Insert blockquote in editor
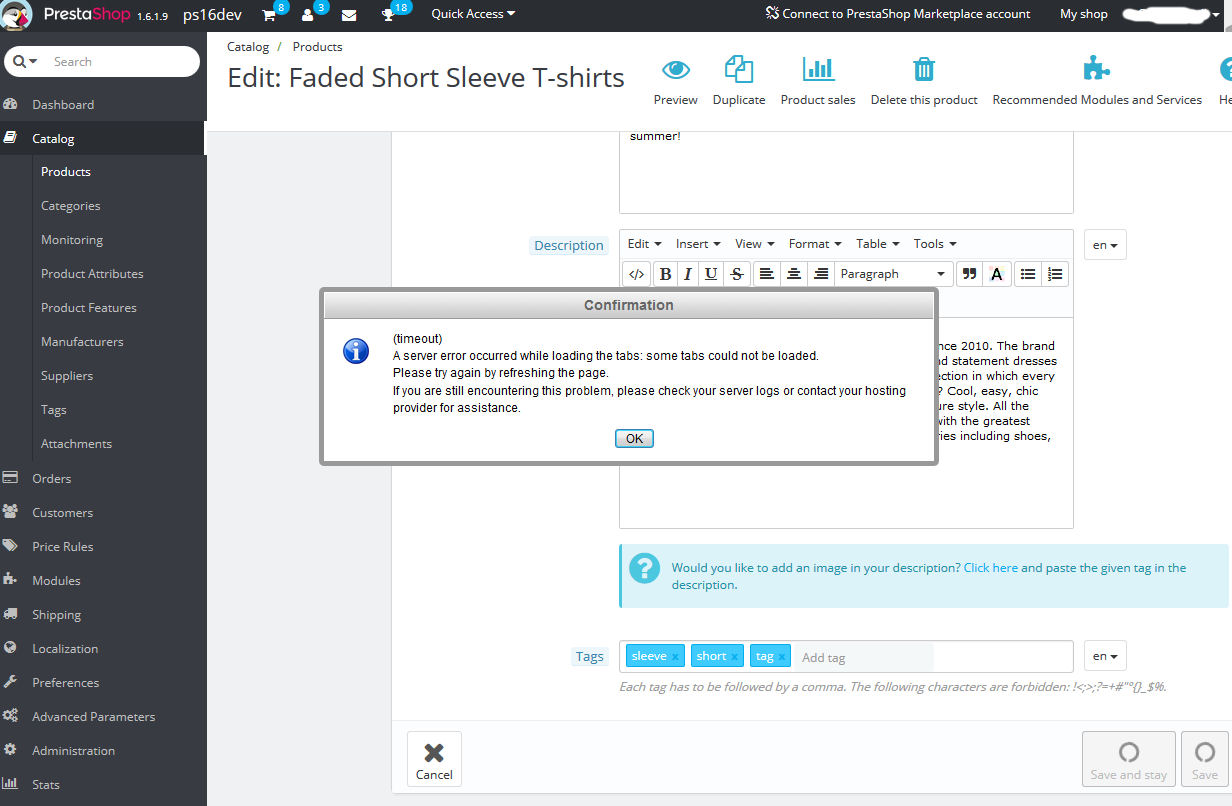1232x806 pixels. tap(968, 274)
